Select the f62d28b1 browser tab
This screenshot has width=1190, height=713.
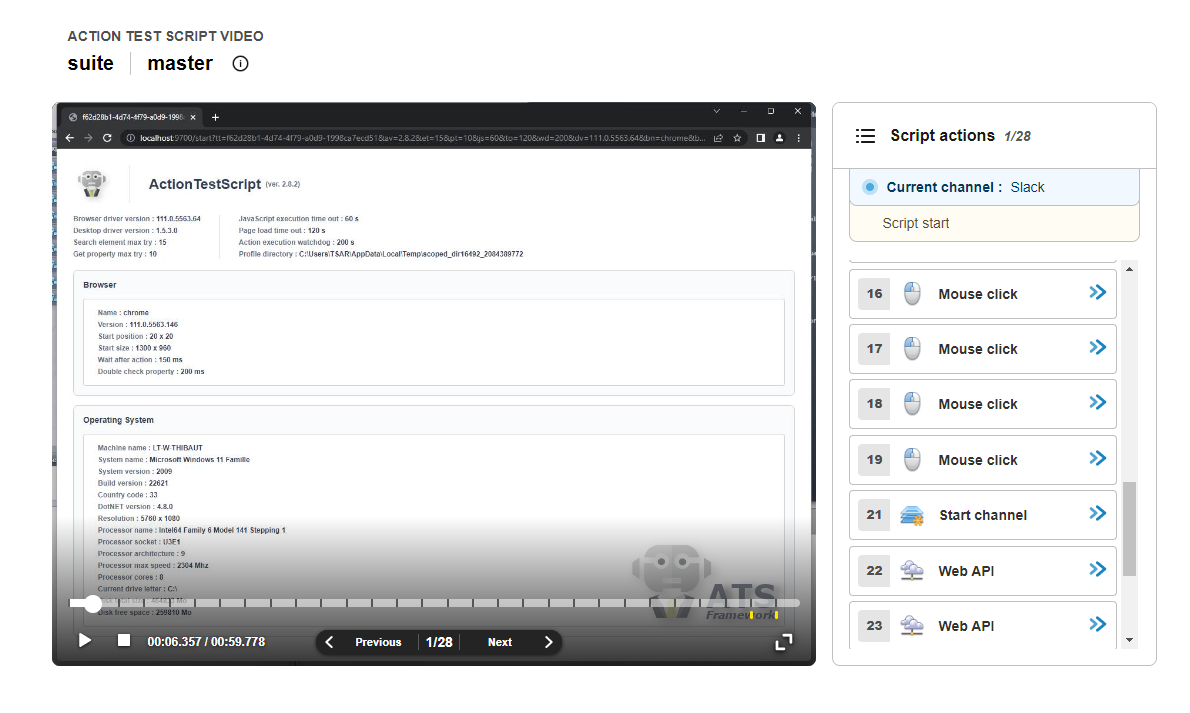(131, 118)
